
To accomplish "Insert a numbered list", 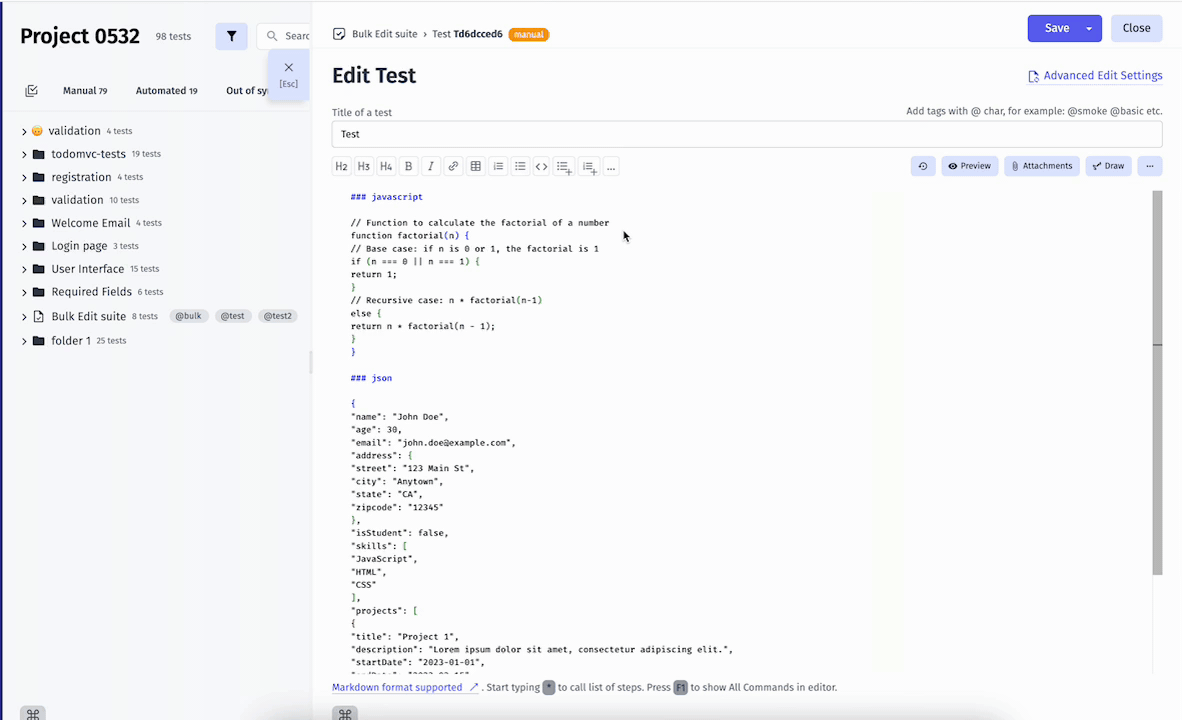I will pyautogui.click(x=498, y=167).
